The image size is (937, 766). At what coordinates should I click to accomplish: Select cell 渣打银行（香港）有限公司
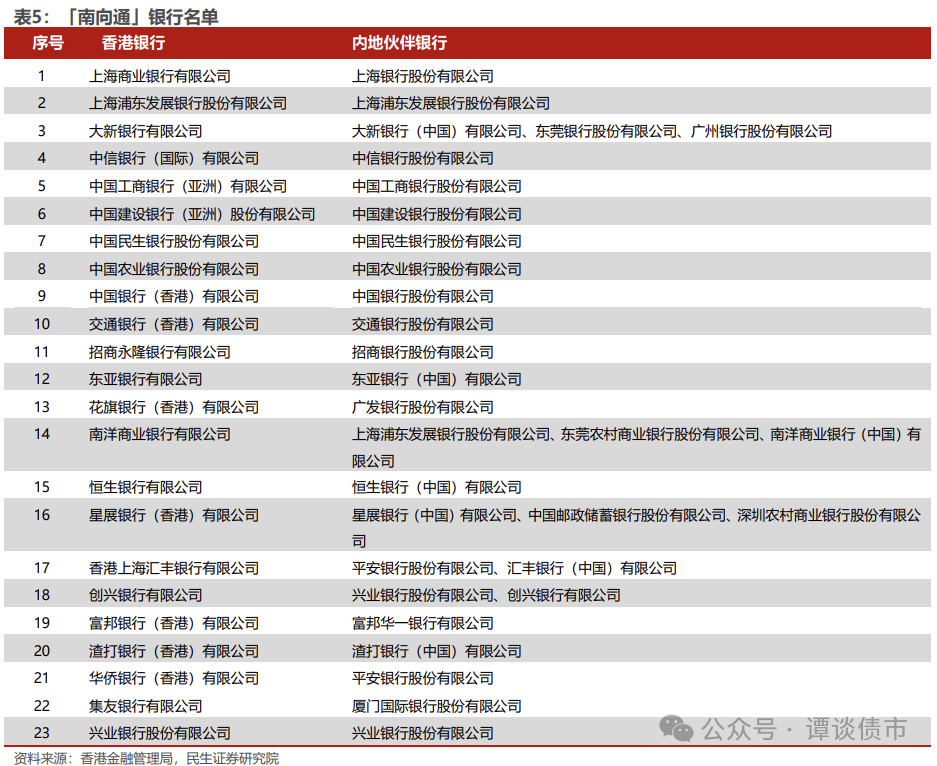(x=174, y=651)
